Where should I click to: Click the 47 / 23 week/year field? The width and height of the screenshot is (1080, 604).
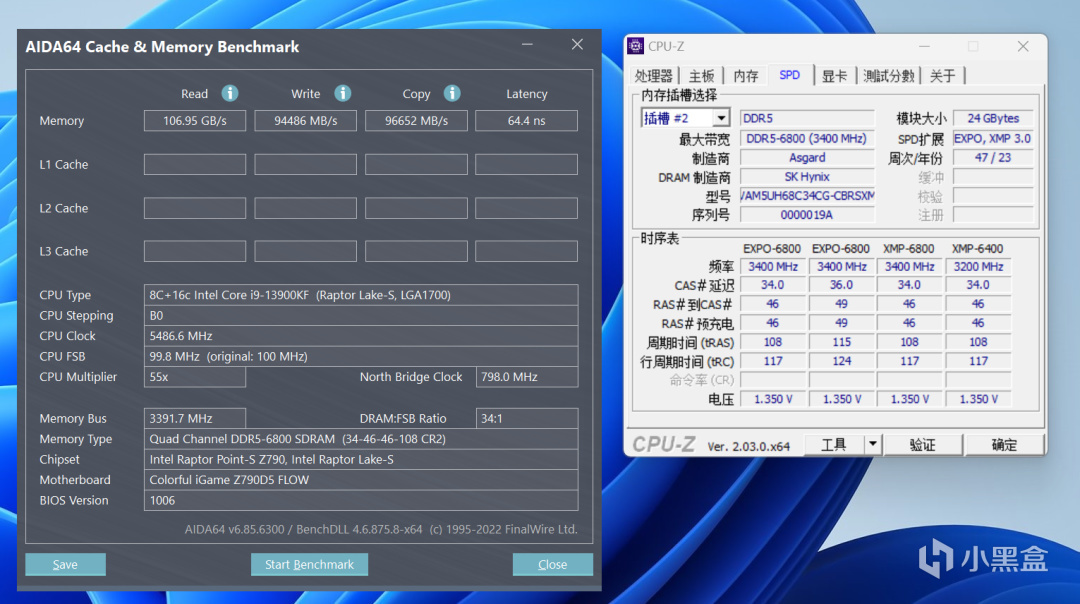point(993,158)
